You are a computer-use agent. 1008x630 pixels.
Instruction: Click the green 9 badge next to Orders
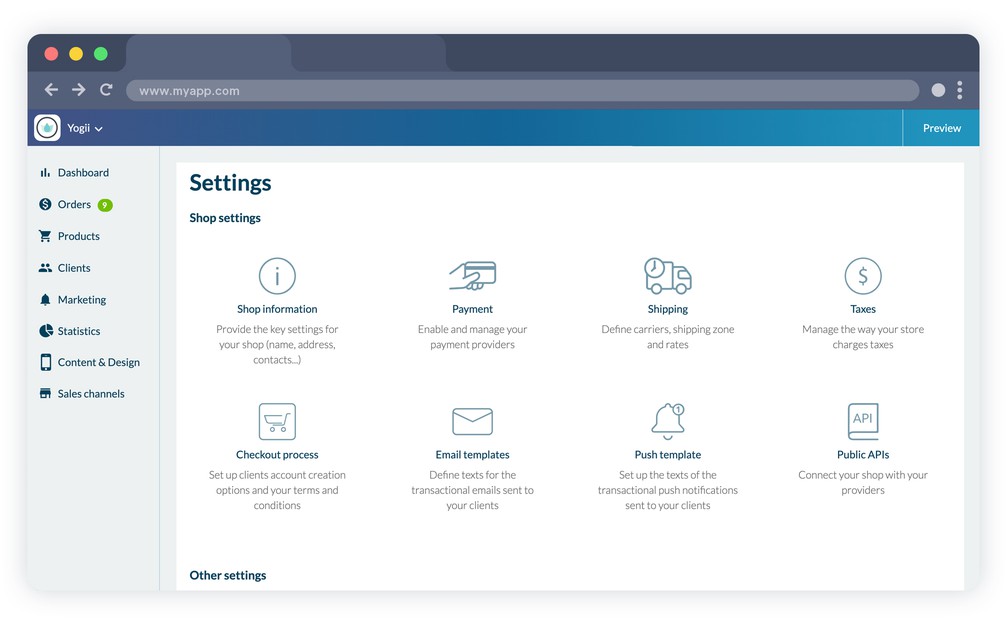pyautogui.click(x=105, y=205)
